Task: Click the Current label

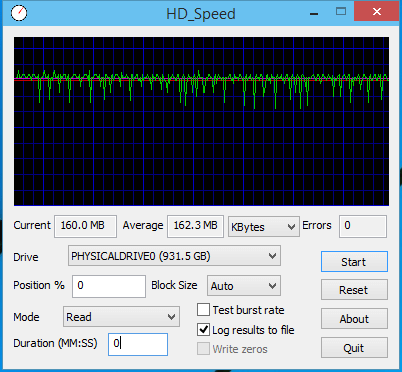Action: (x=32, y=225)
